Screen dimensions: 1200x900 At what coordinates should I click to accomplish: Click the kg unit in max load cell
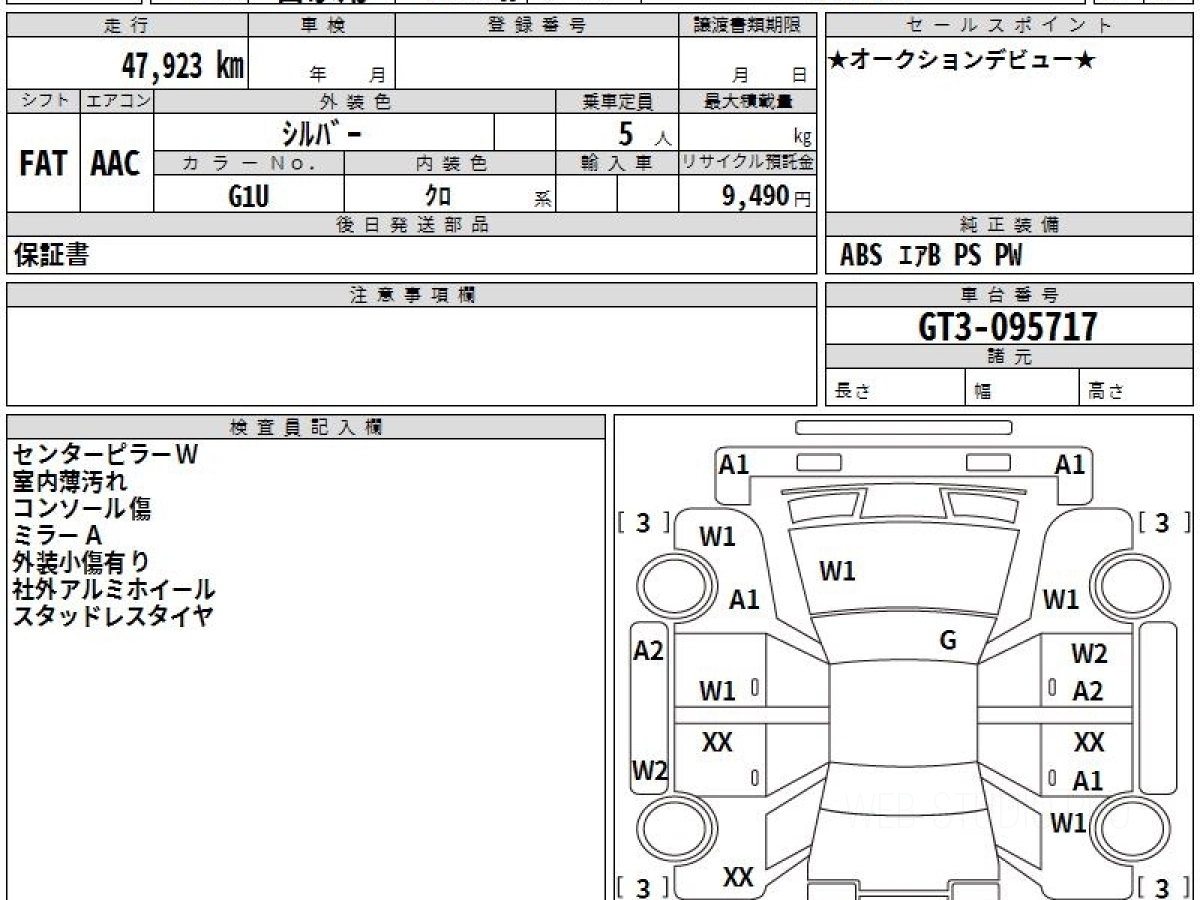click(802, 138)
